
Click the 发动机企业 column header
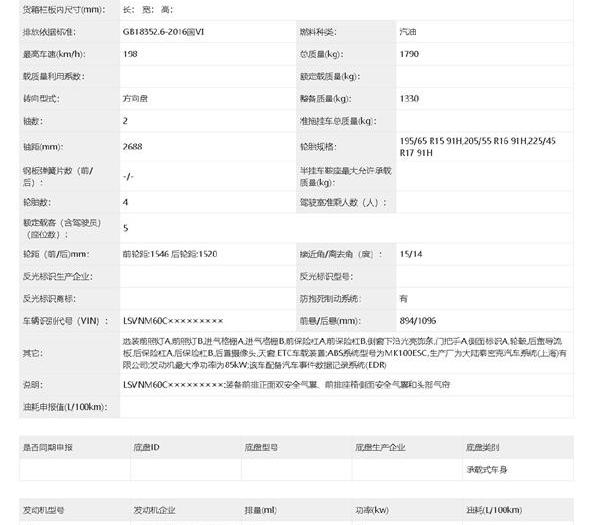tap(154, 510)
